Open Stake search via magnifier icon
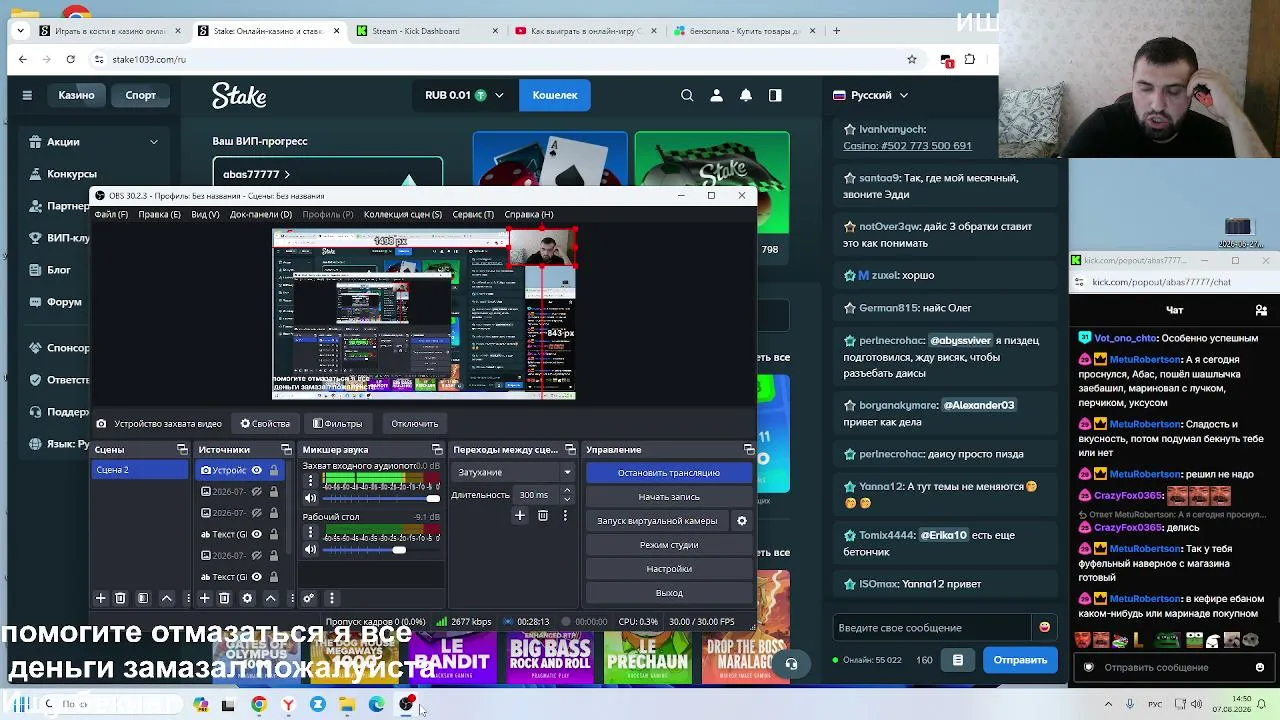 pyautogui.click(x=687, y=95)
